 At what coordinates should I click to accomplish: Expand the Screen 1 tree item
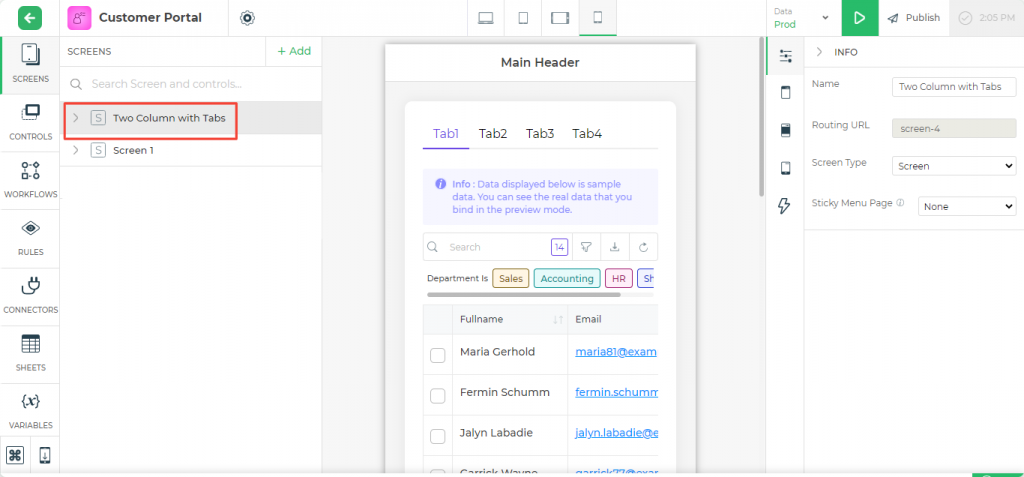click(76, 150)
